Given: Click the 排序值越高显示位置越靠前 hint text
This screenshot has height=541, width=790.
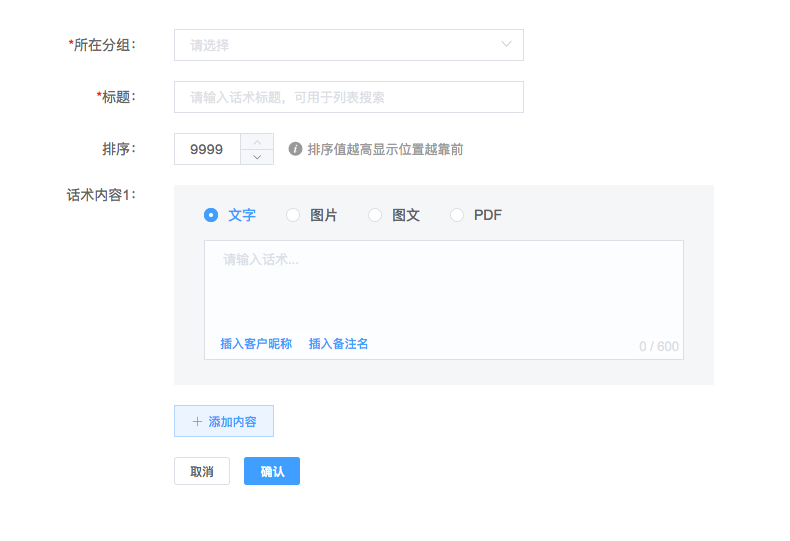Looking at the screenshot, I should coord(385,149).
